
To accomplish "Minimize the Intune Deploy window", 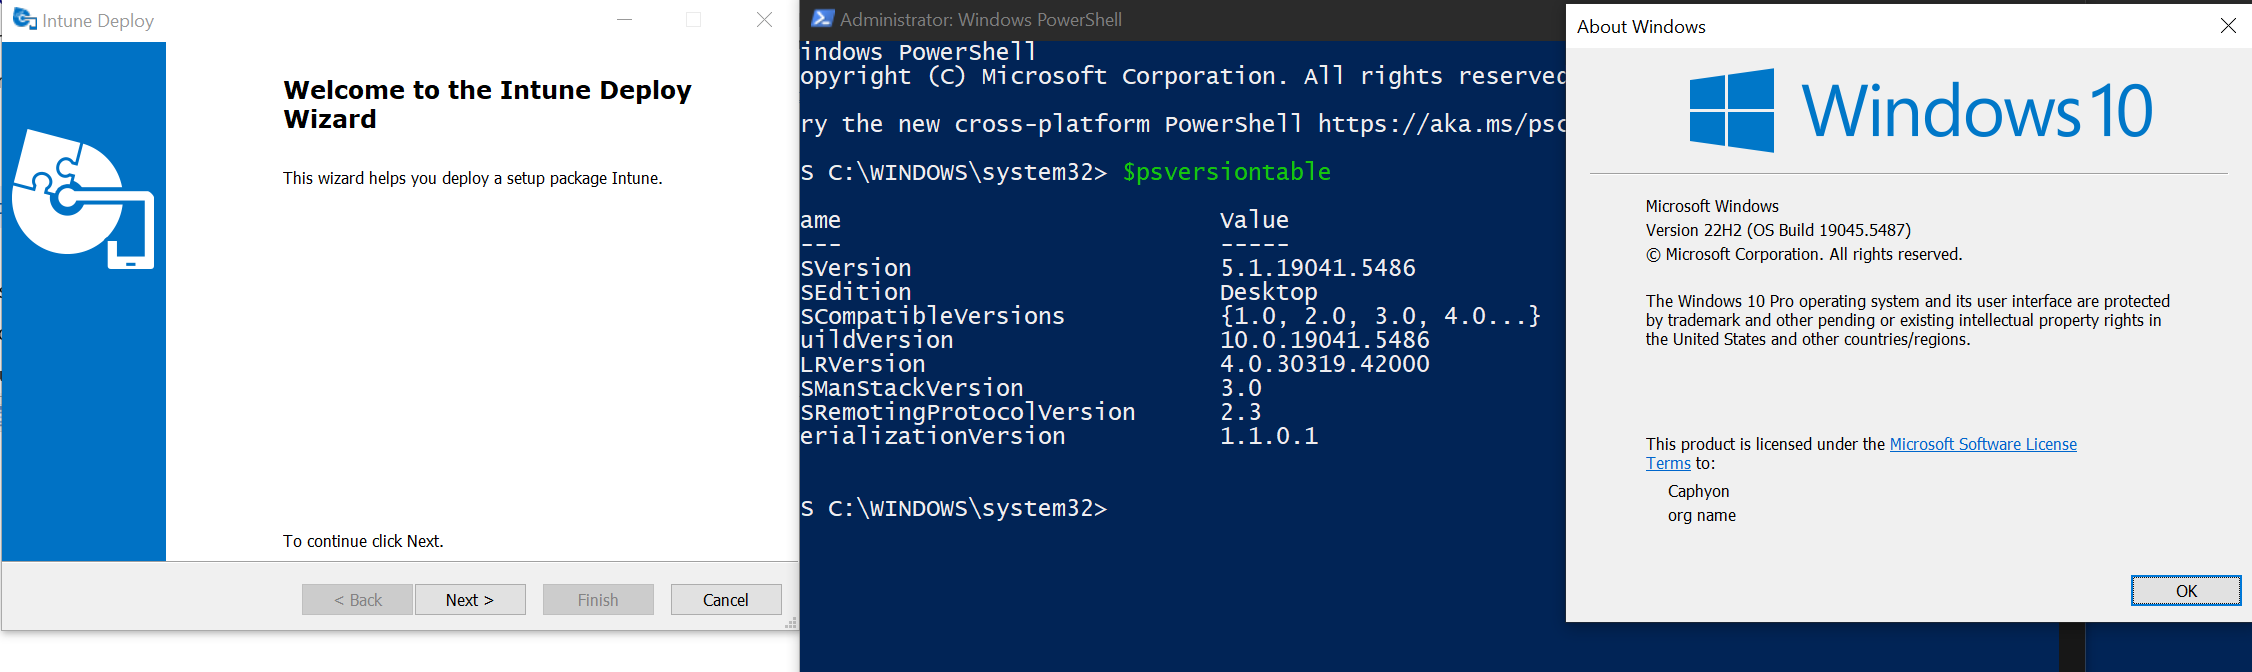I will [x=625, y=20].
